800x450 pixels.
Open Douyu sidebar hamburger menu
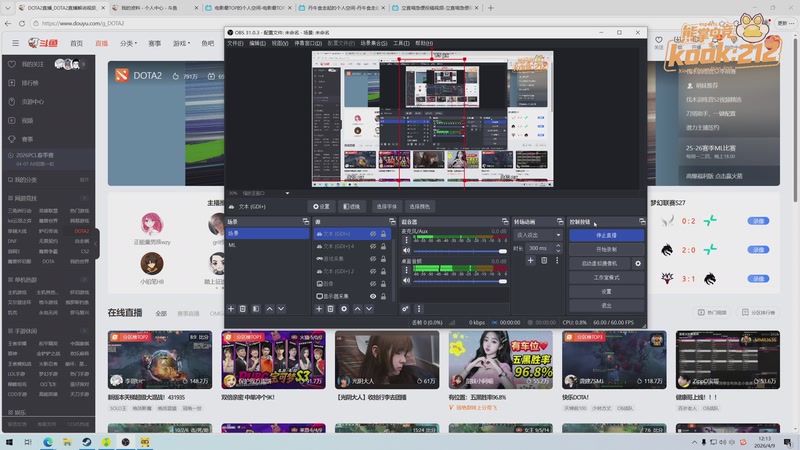(x=15, y=43)
